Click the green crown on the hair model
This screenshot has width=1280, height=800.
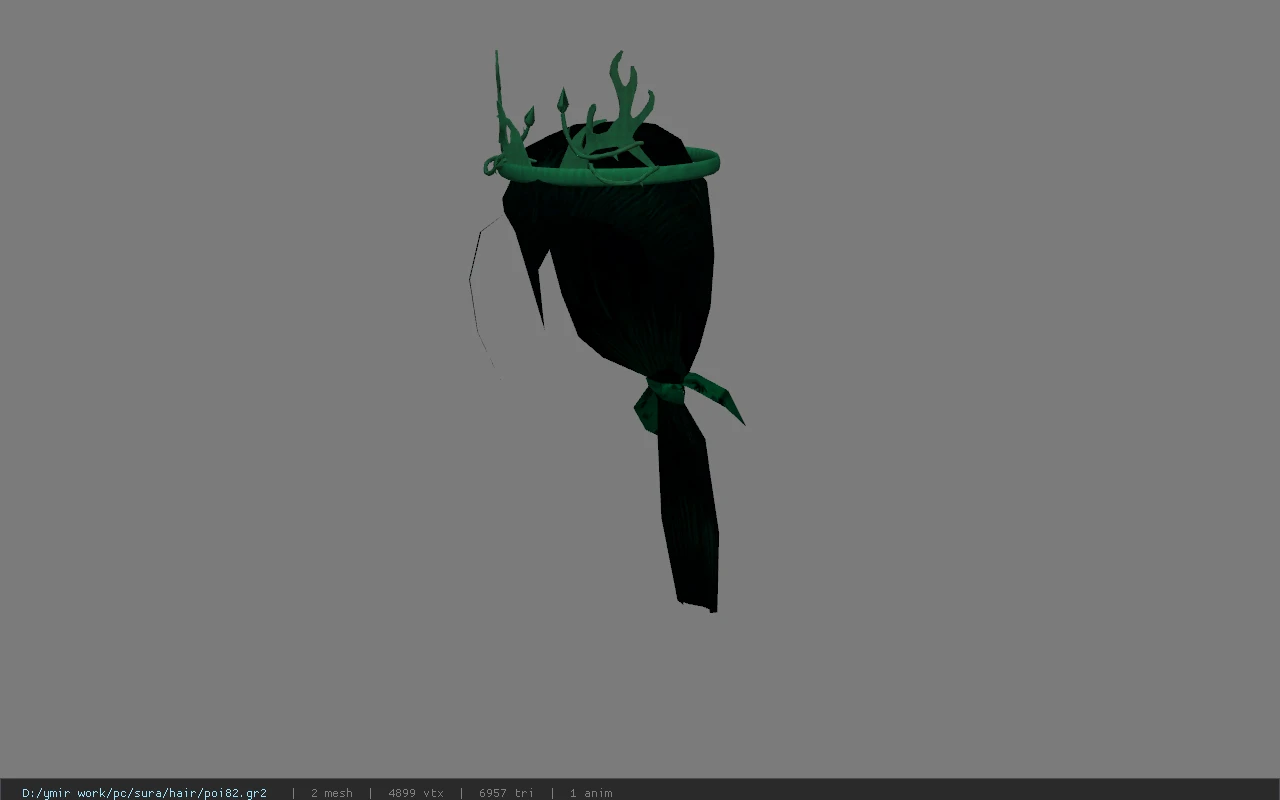click(x=600, y=120)
